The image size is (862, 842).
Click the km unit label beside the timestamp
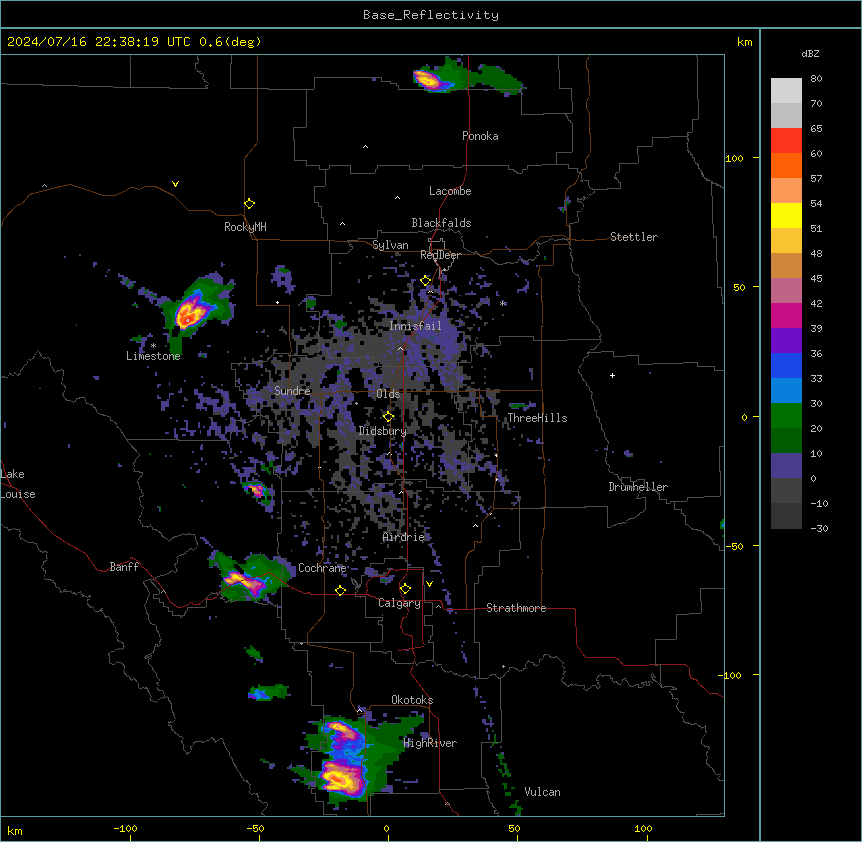point(744,42)
